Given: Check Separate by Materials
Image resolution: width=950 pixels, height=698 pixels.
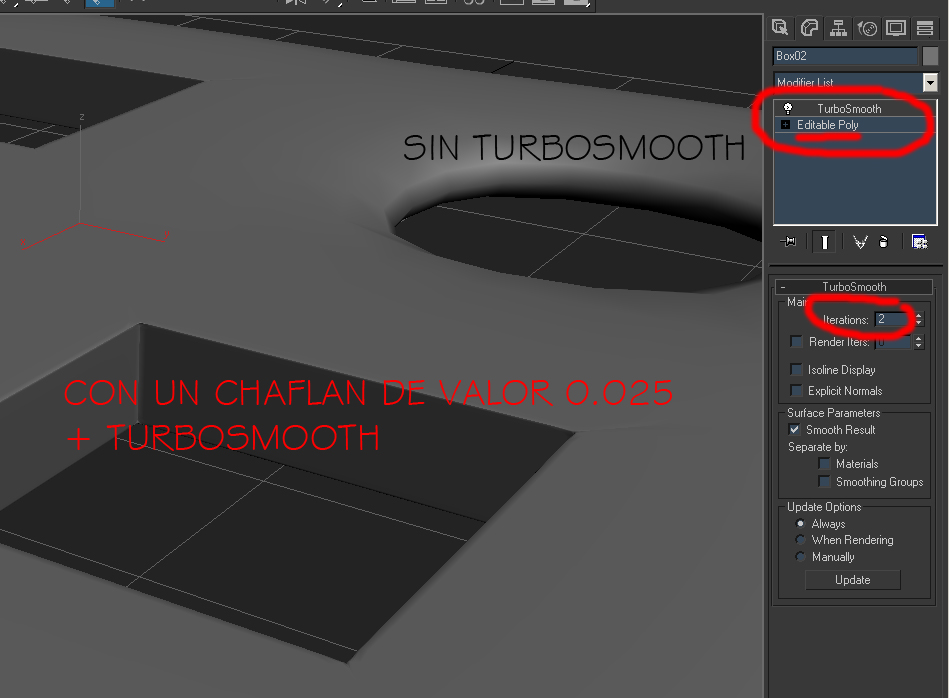Looking at the screenshot, I should point(824,464).
